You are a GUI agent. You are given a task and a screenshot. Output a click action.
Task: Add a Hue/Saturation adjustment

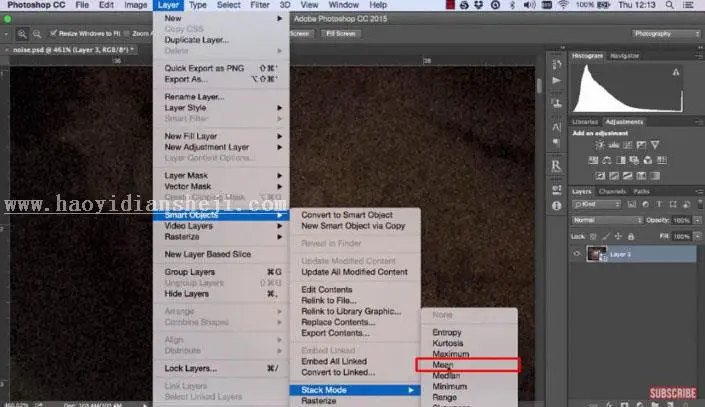coord(593,160)
